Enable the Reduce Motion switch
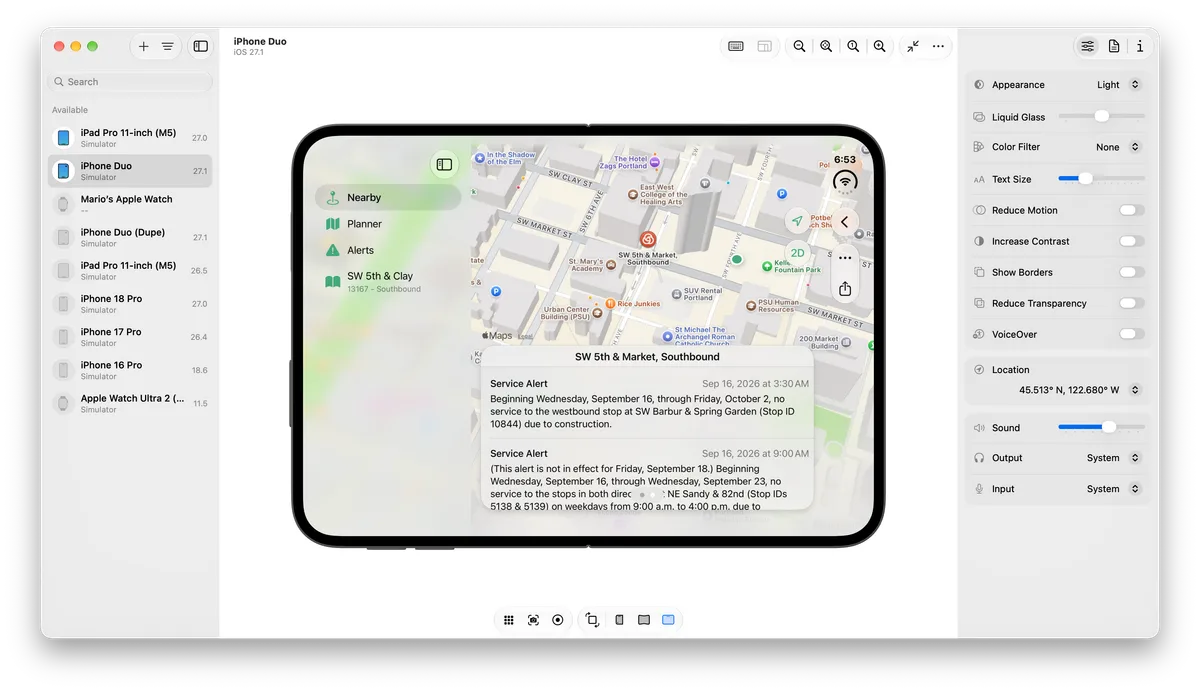1200x692 pixels. [1132, 210]
